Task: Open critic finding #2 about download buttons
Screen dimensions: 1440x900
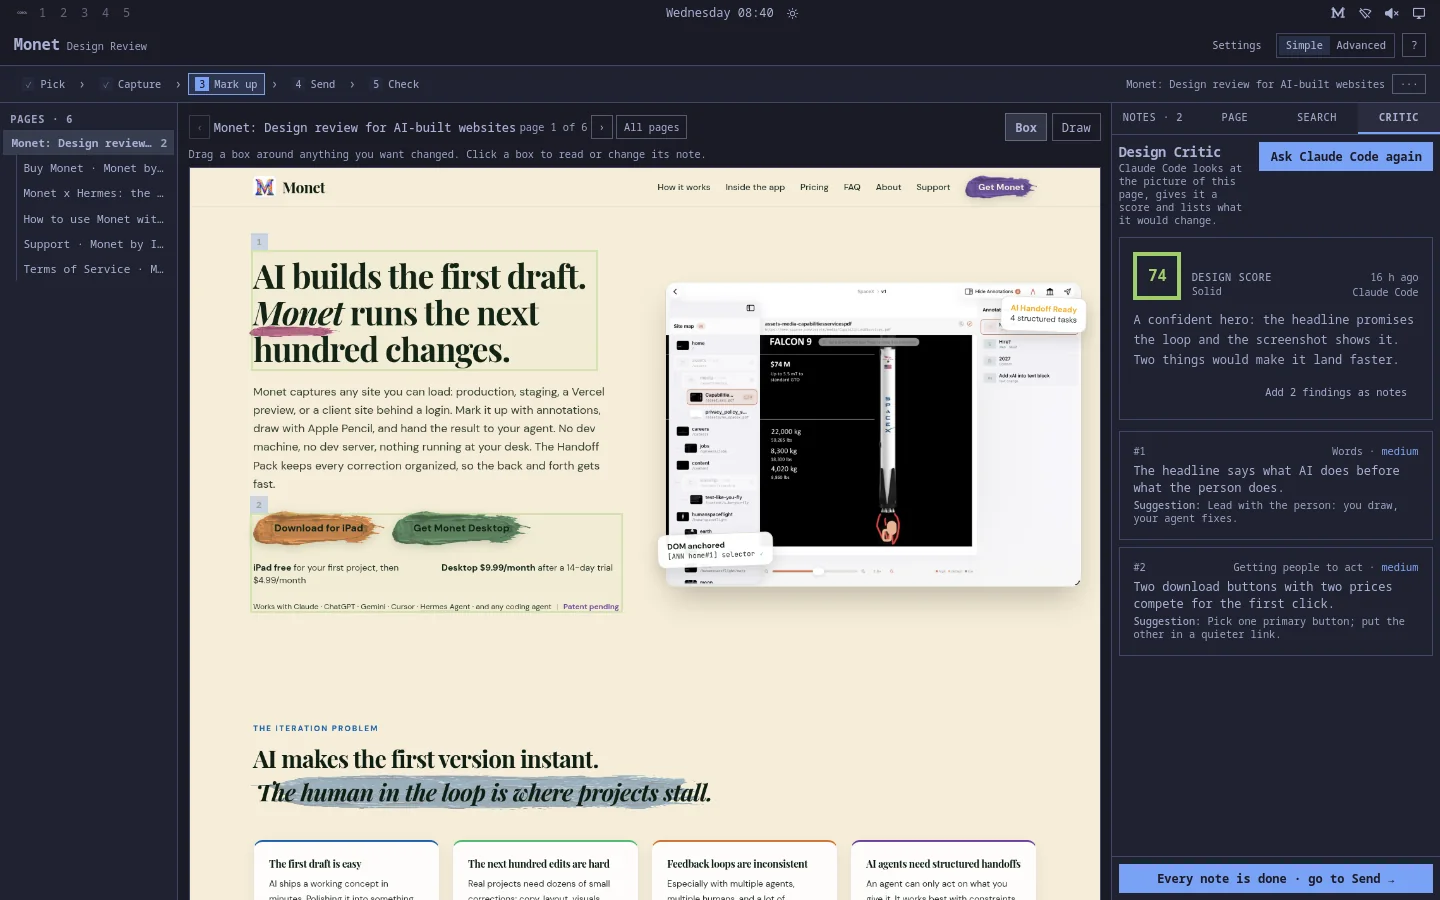Action: click(x=1276, y=601)
